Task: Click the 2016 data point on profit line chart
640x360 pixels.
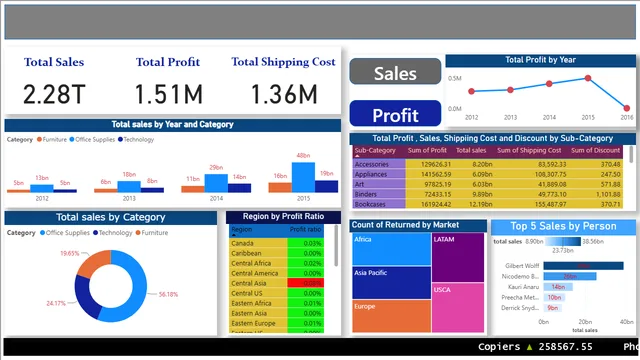Action: pyautogui.click(x=627, y=108)
